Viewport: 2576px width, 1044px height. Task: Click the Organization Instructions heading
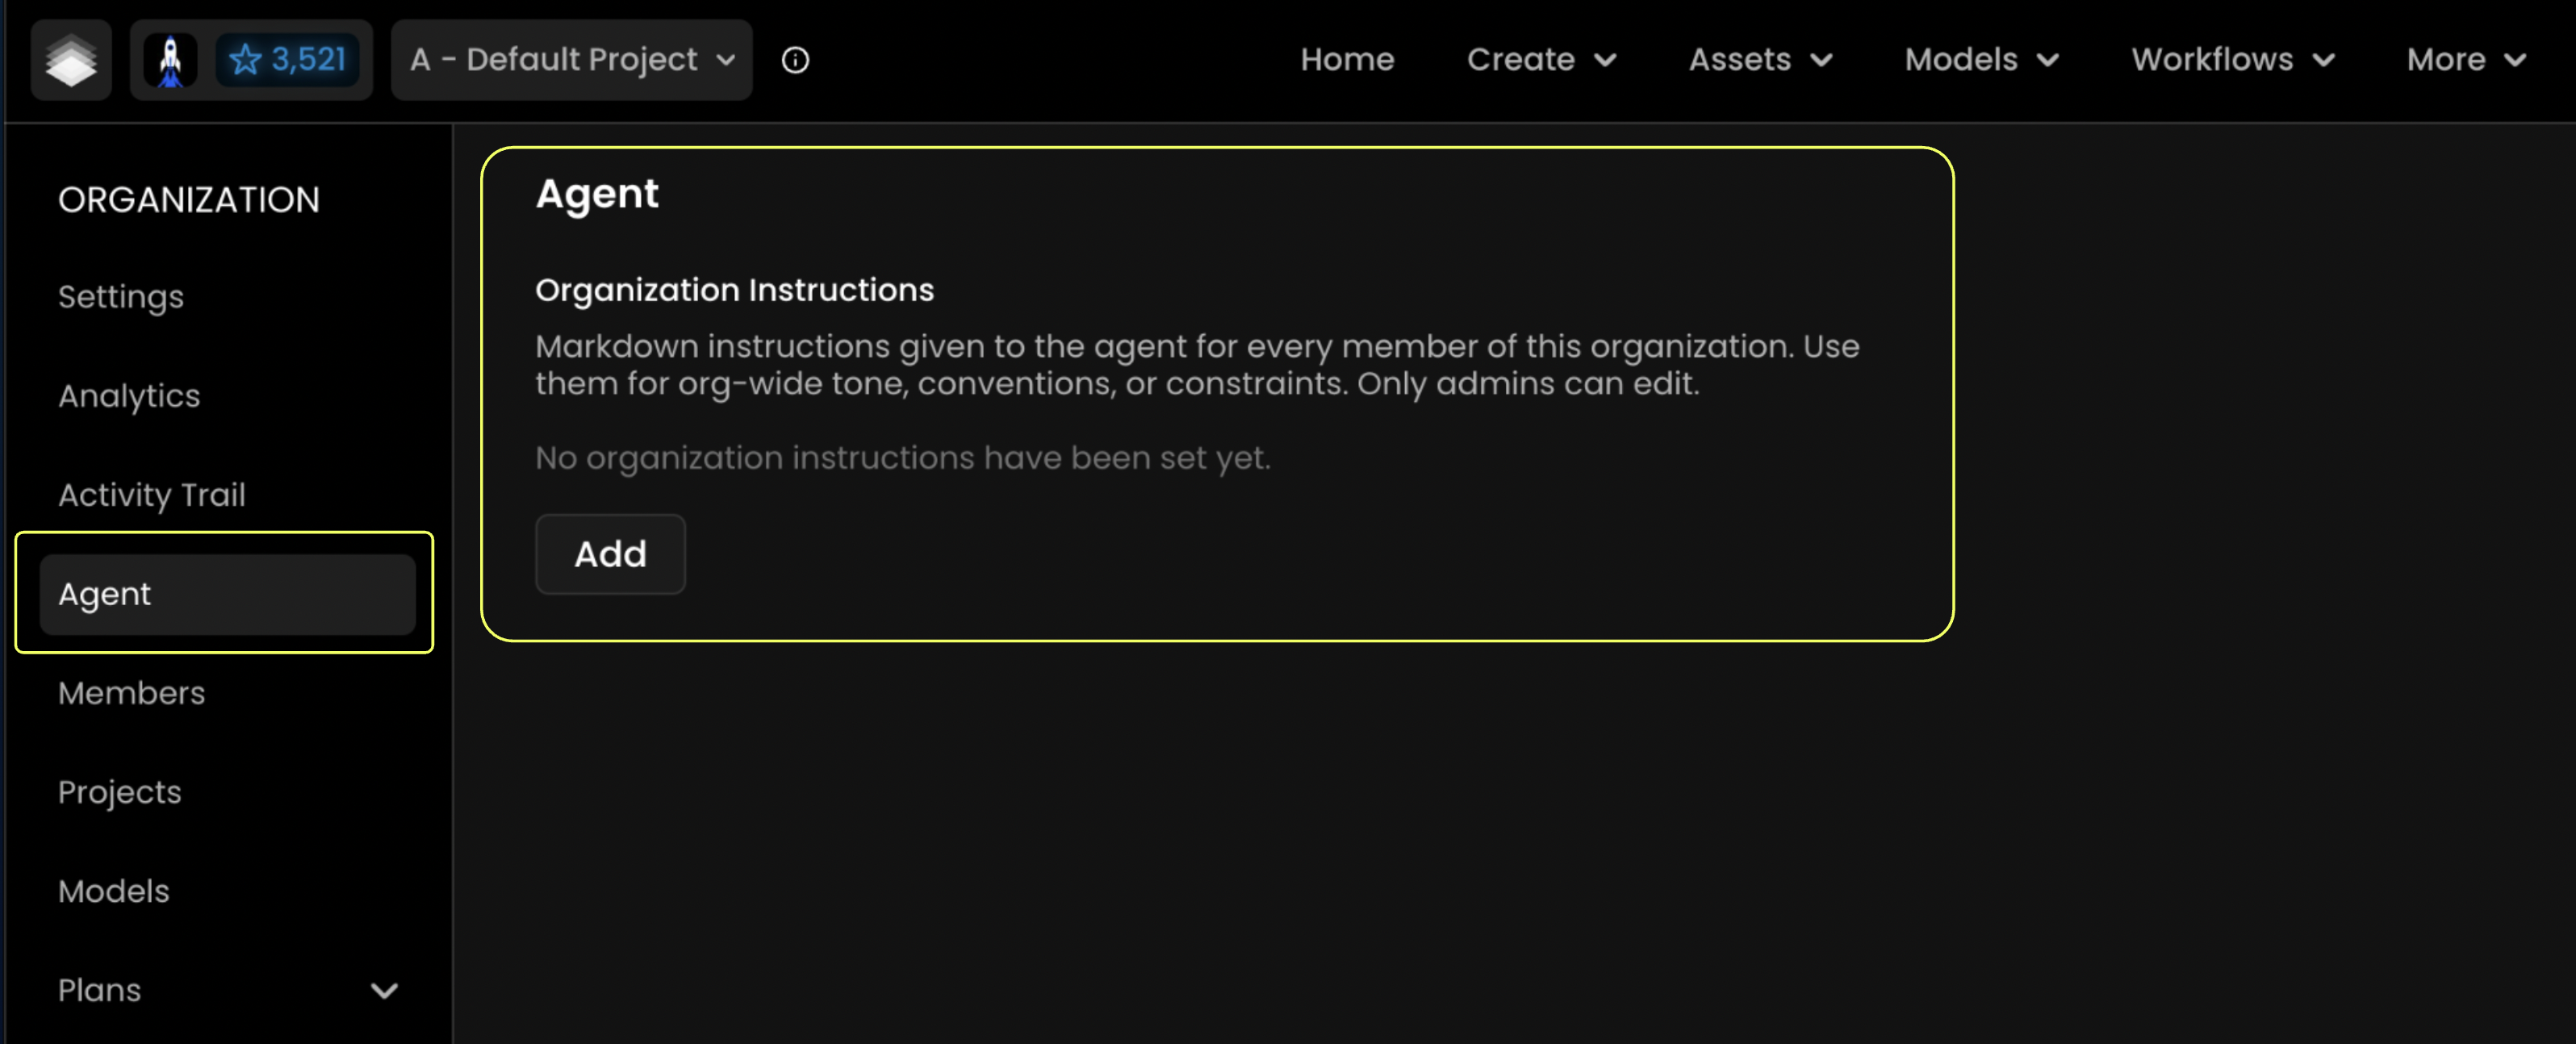click(734, 290)
